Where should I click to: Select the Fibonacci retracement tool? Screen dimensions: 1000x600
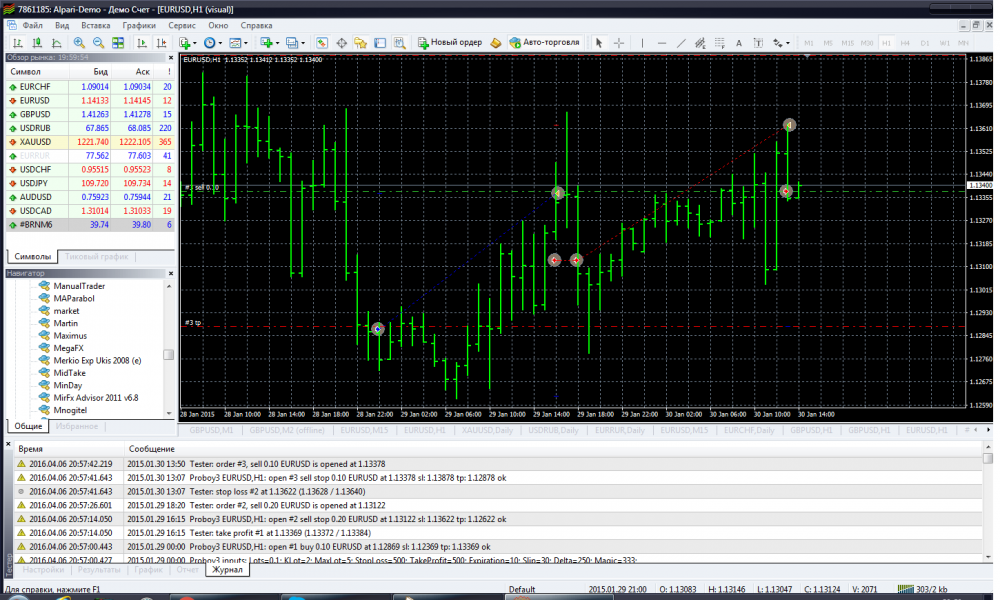719,43
